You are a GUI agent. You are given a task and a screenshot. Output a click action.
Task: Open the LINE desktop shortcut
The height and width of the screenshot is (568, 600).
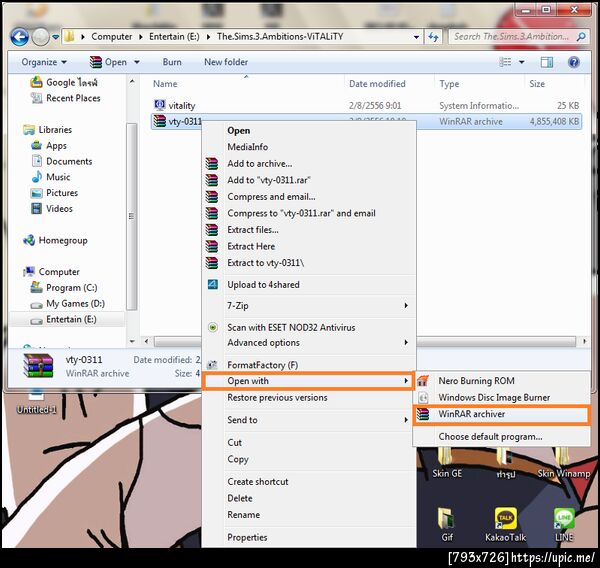pyautogui.click(x=564, y=525)
